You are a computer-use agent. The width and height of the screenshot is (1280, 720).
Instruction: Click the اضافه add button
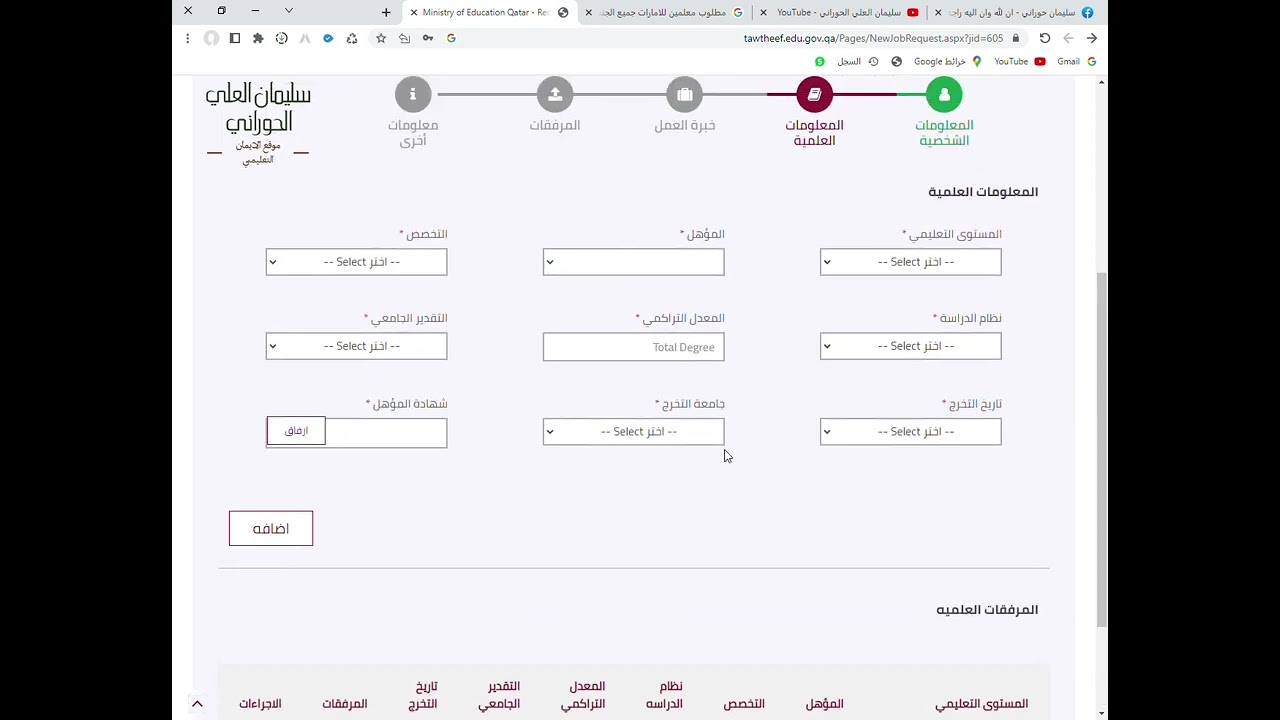point(271,528)
